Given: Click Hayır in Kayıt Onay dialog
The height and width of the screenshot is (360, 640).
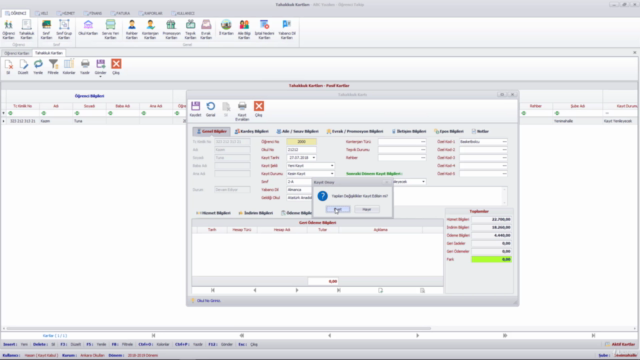Looking at the screenshot, I should coord(367,209).
